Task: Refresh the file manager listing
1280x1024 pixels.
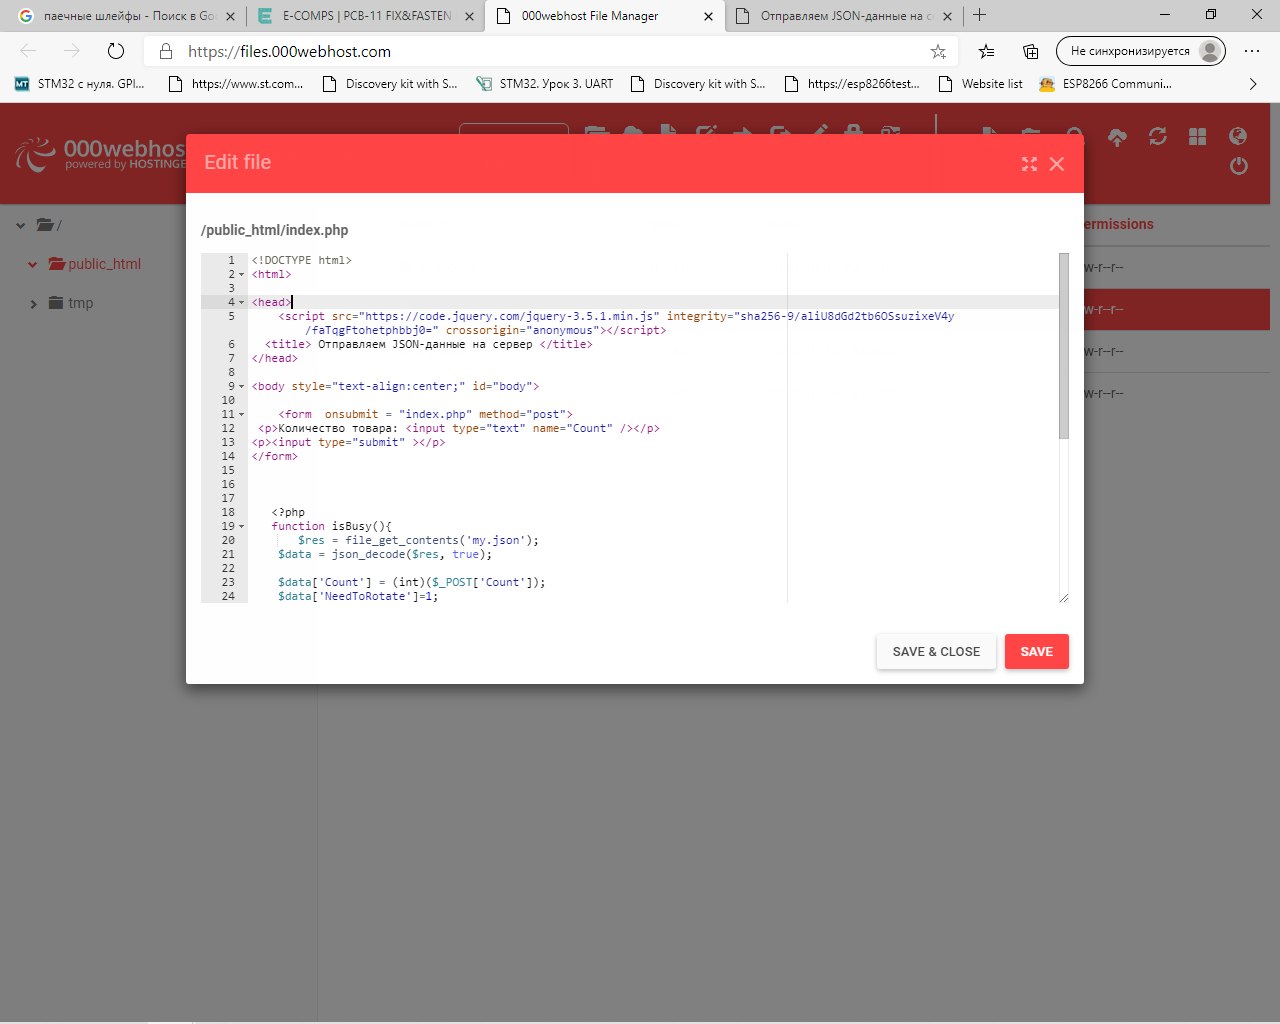Action: [1158, 136]
